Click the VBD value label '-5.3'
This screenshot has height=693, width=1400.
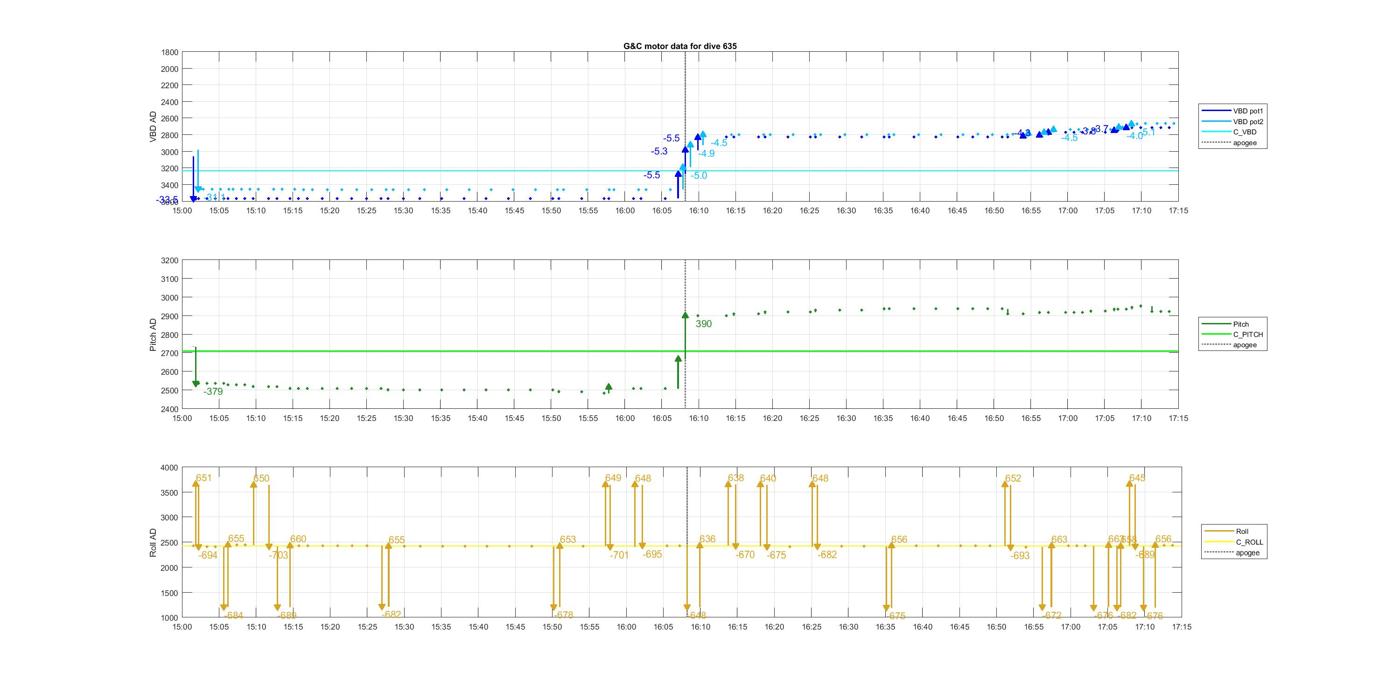pyautogui.click(x=659, y=152)
